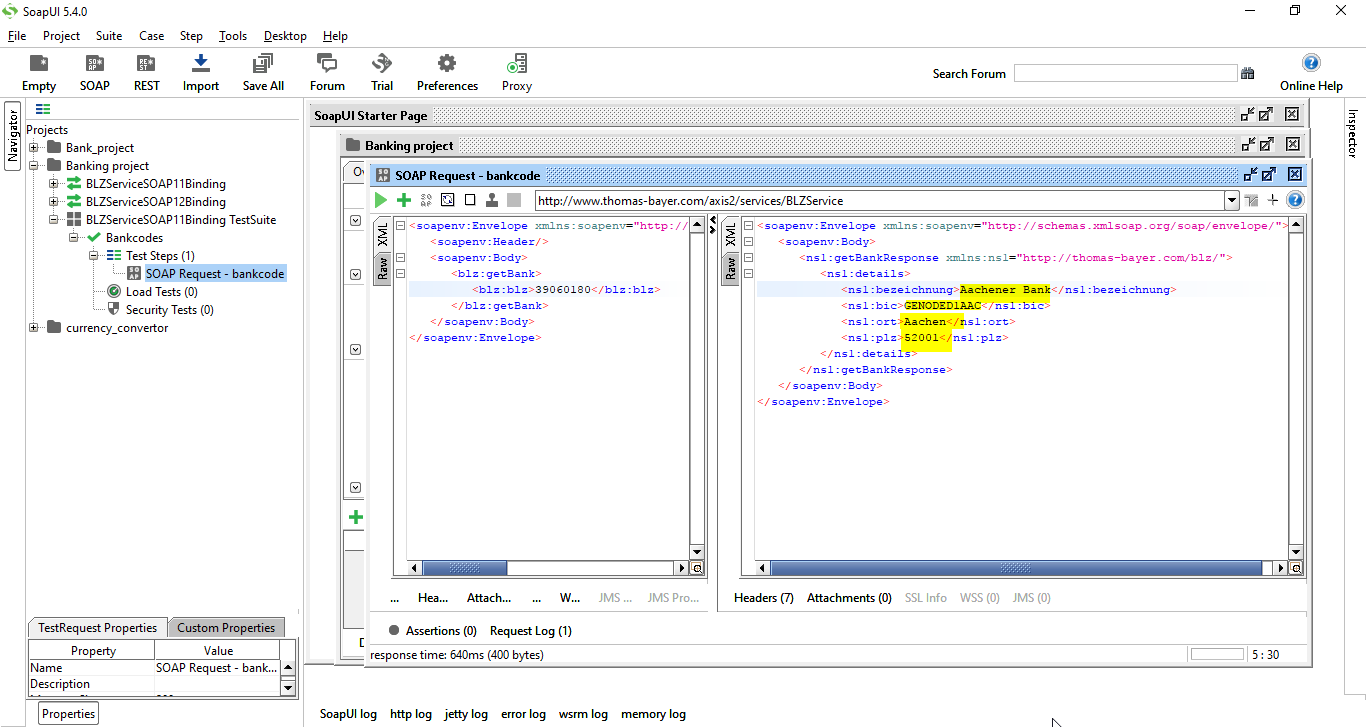This screenshot has height=727, width=1366.
Task: Create a new REST project
Action: pyautogui.click(x=146, y=71)
